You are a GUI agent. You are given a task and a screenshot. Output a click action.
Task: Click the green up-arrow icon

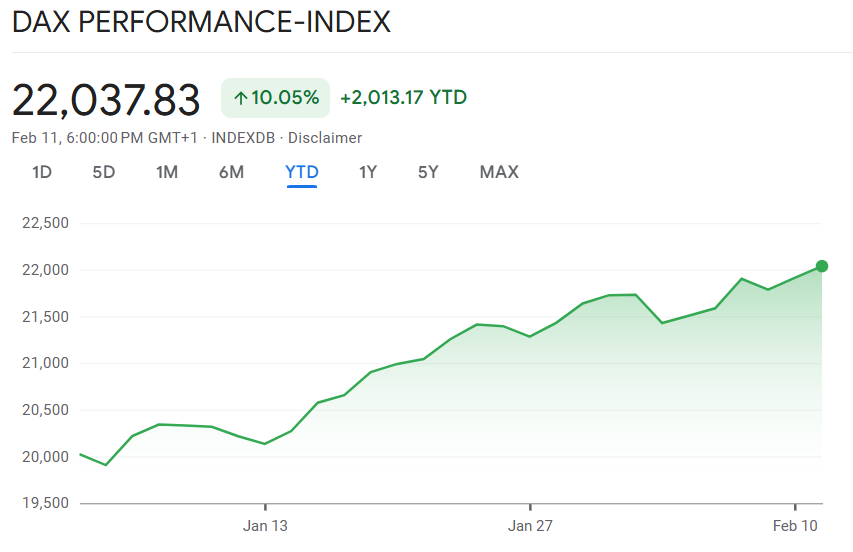[239, 98]
